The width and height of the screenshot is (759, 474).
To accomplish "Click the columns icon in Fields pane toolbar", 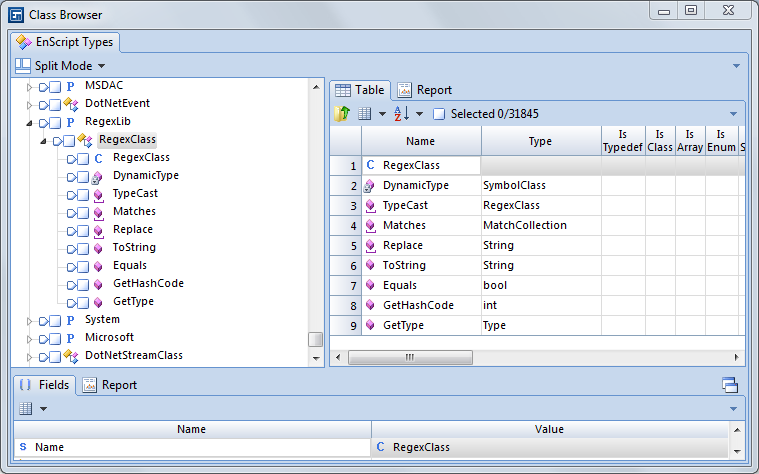I will click(26, 409).
